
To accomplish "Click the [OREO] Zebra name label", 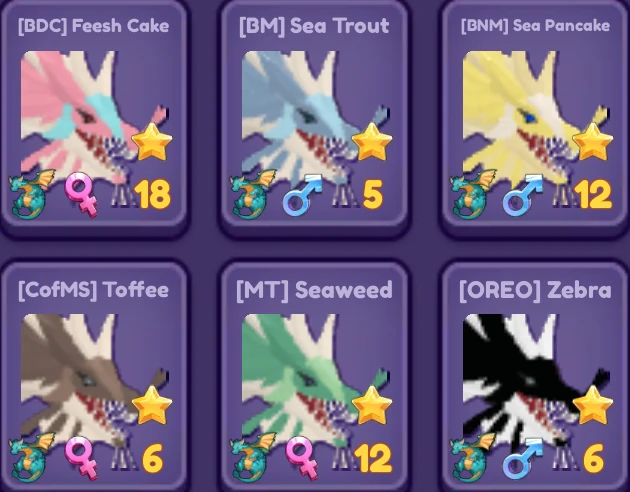I will coord(535,290).
